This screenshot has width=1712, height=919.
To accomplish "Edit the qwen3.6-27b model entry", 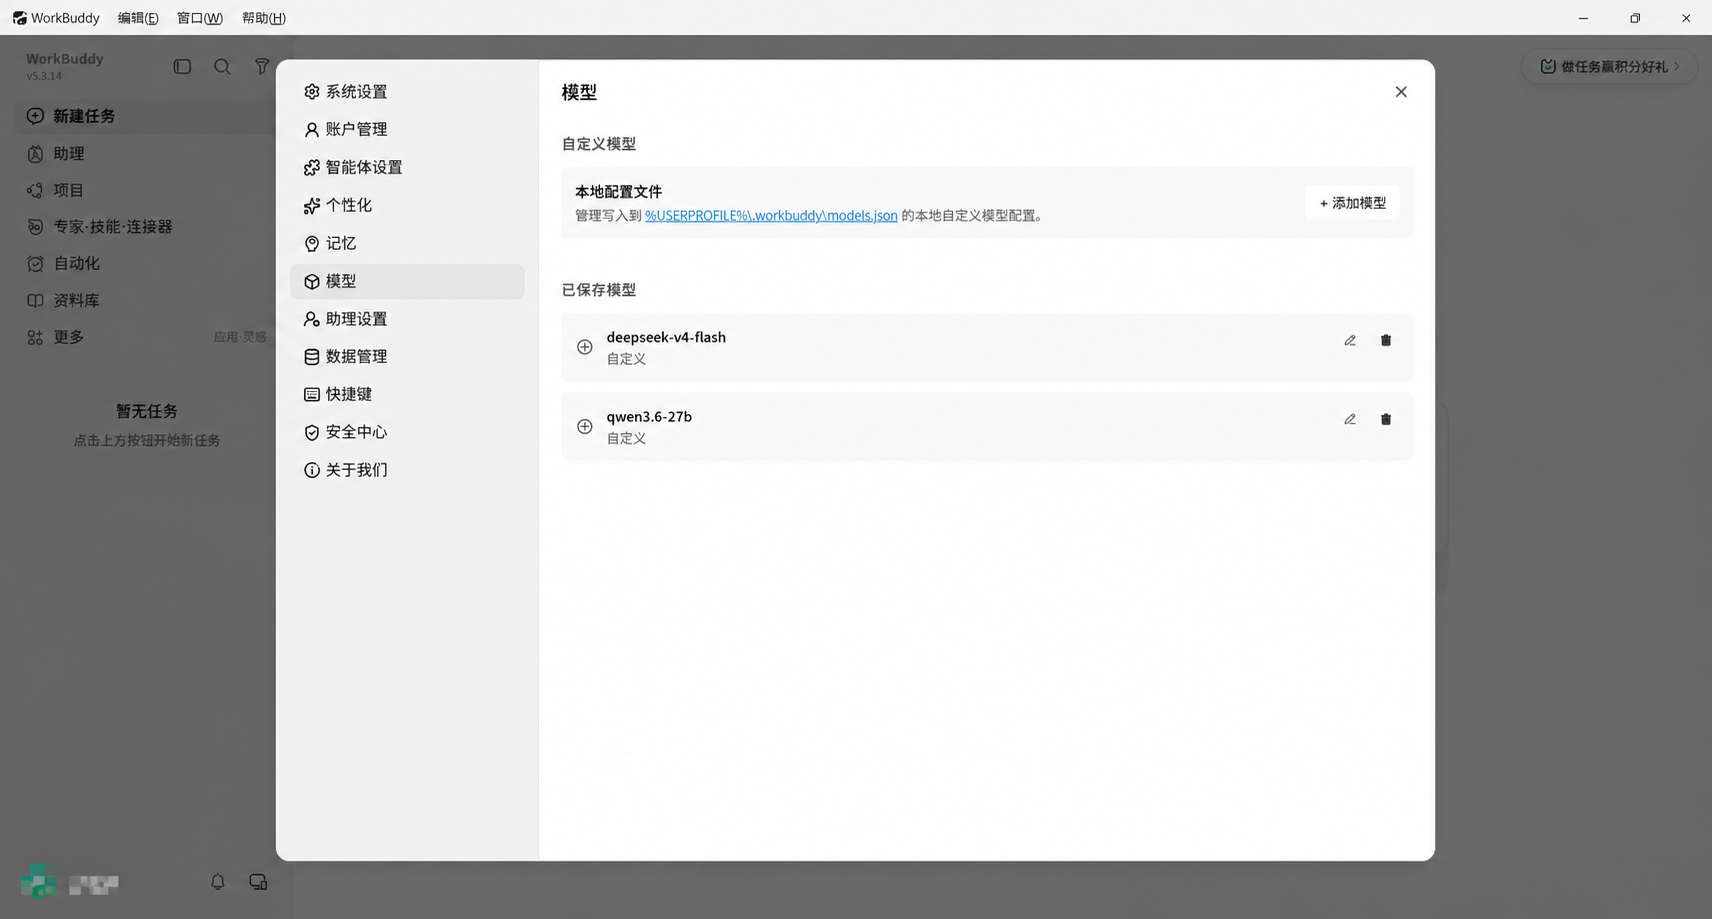I will (1350, 419).
